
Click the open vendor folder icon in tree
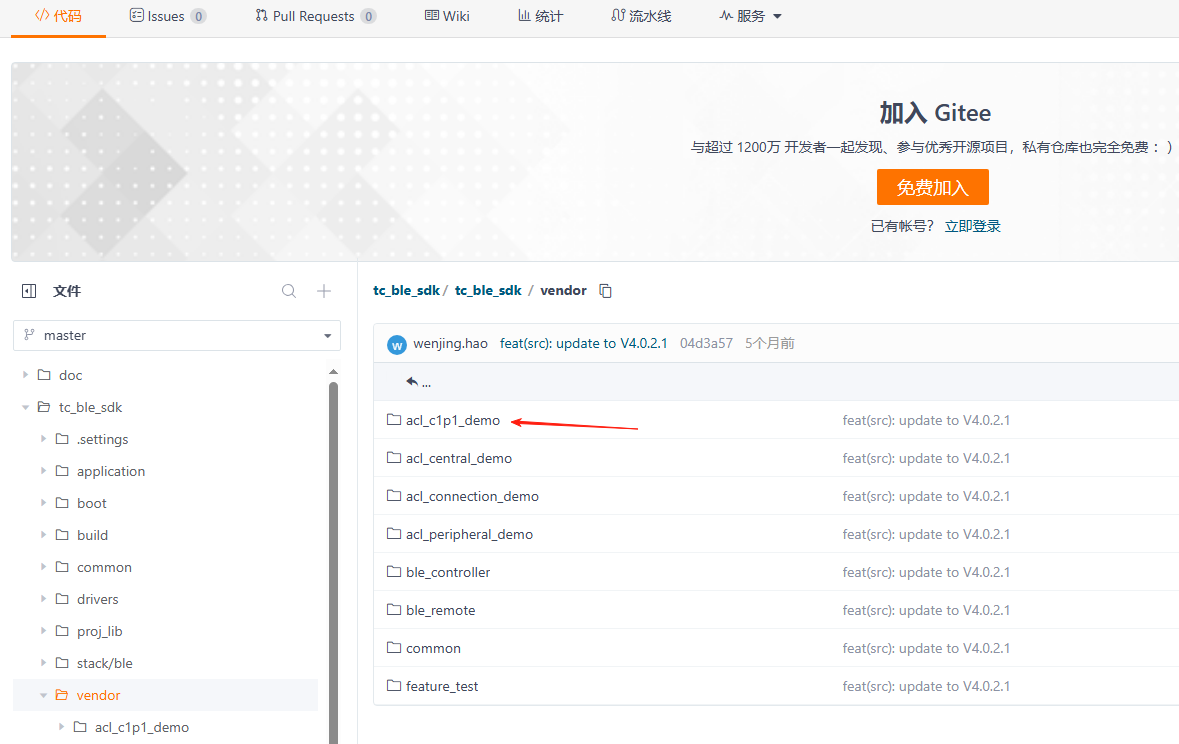pyautogui.click(x=62, y=695)
